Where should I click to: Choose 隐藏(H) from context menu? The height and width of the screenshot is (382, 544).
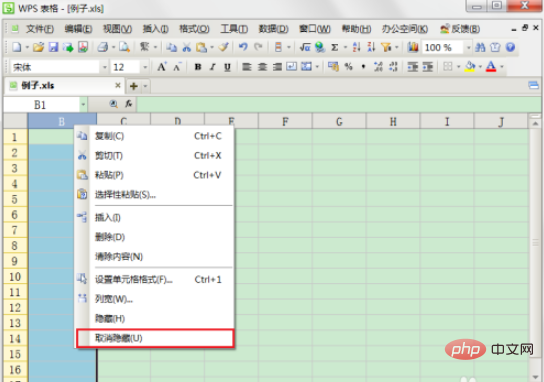155,318
